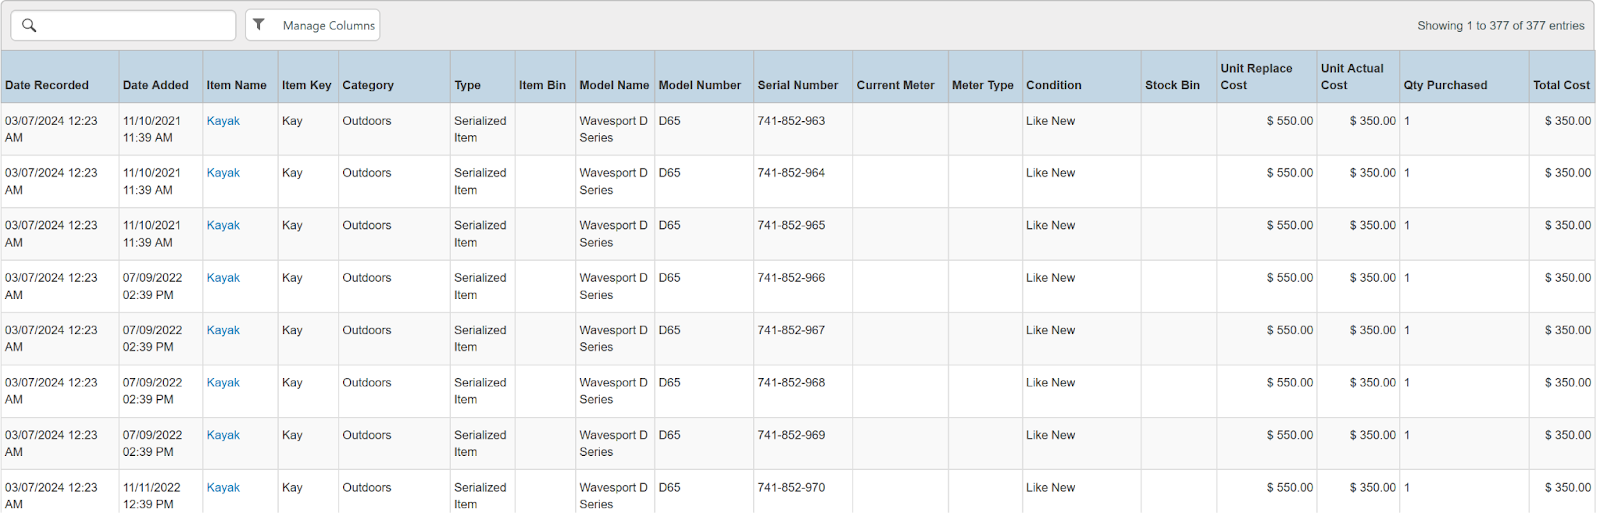Sort by the Date Added column header
Viewport: 1600px width, 513px height.
point(155,85)
